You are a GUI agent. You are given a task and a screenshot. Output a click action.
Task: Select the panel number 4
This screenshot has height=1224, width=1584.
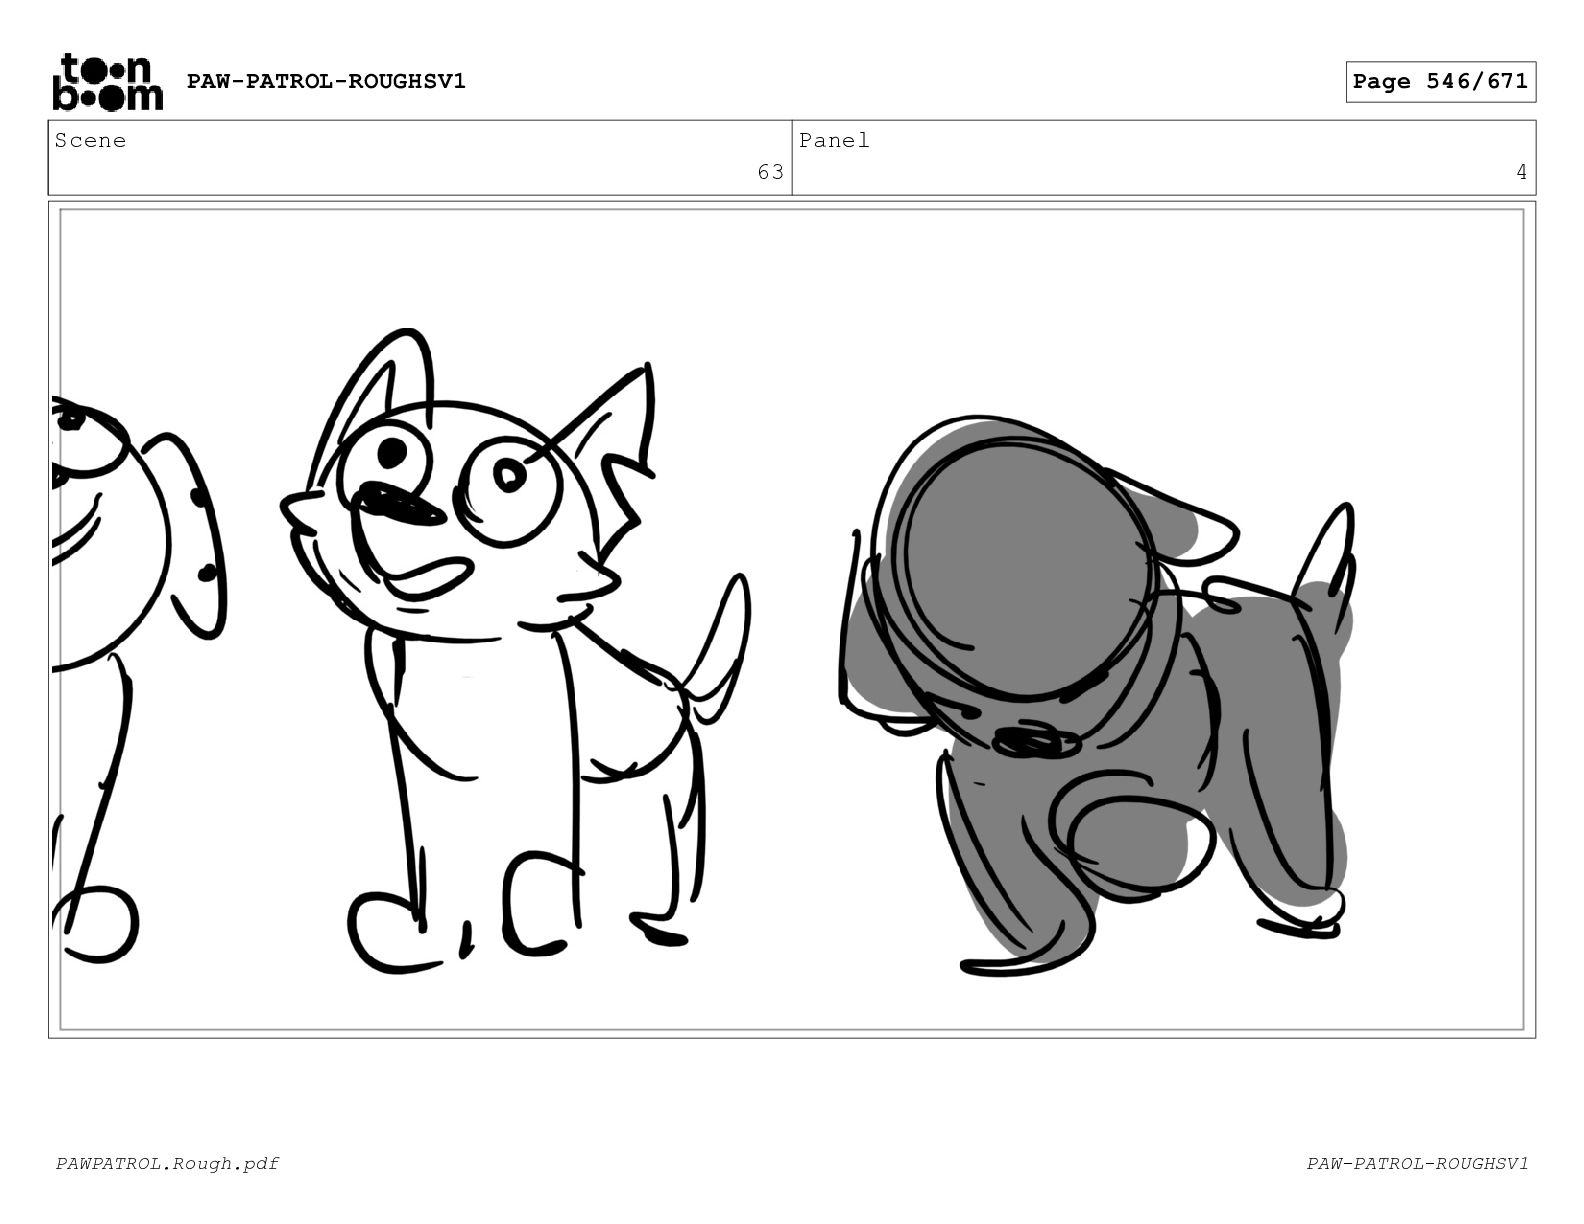(x=1521, y=173)
